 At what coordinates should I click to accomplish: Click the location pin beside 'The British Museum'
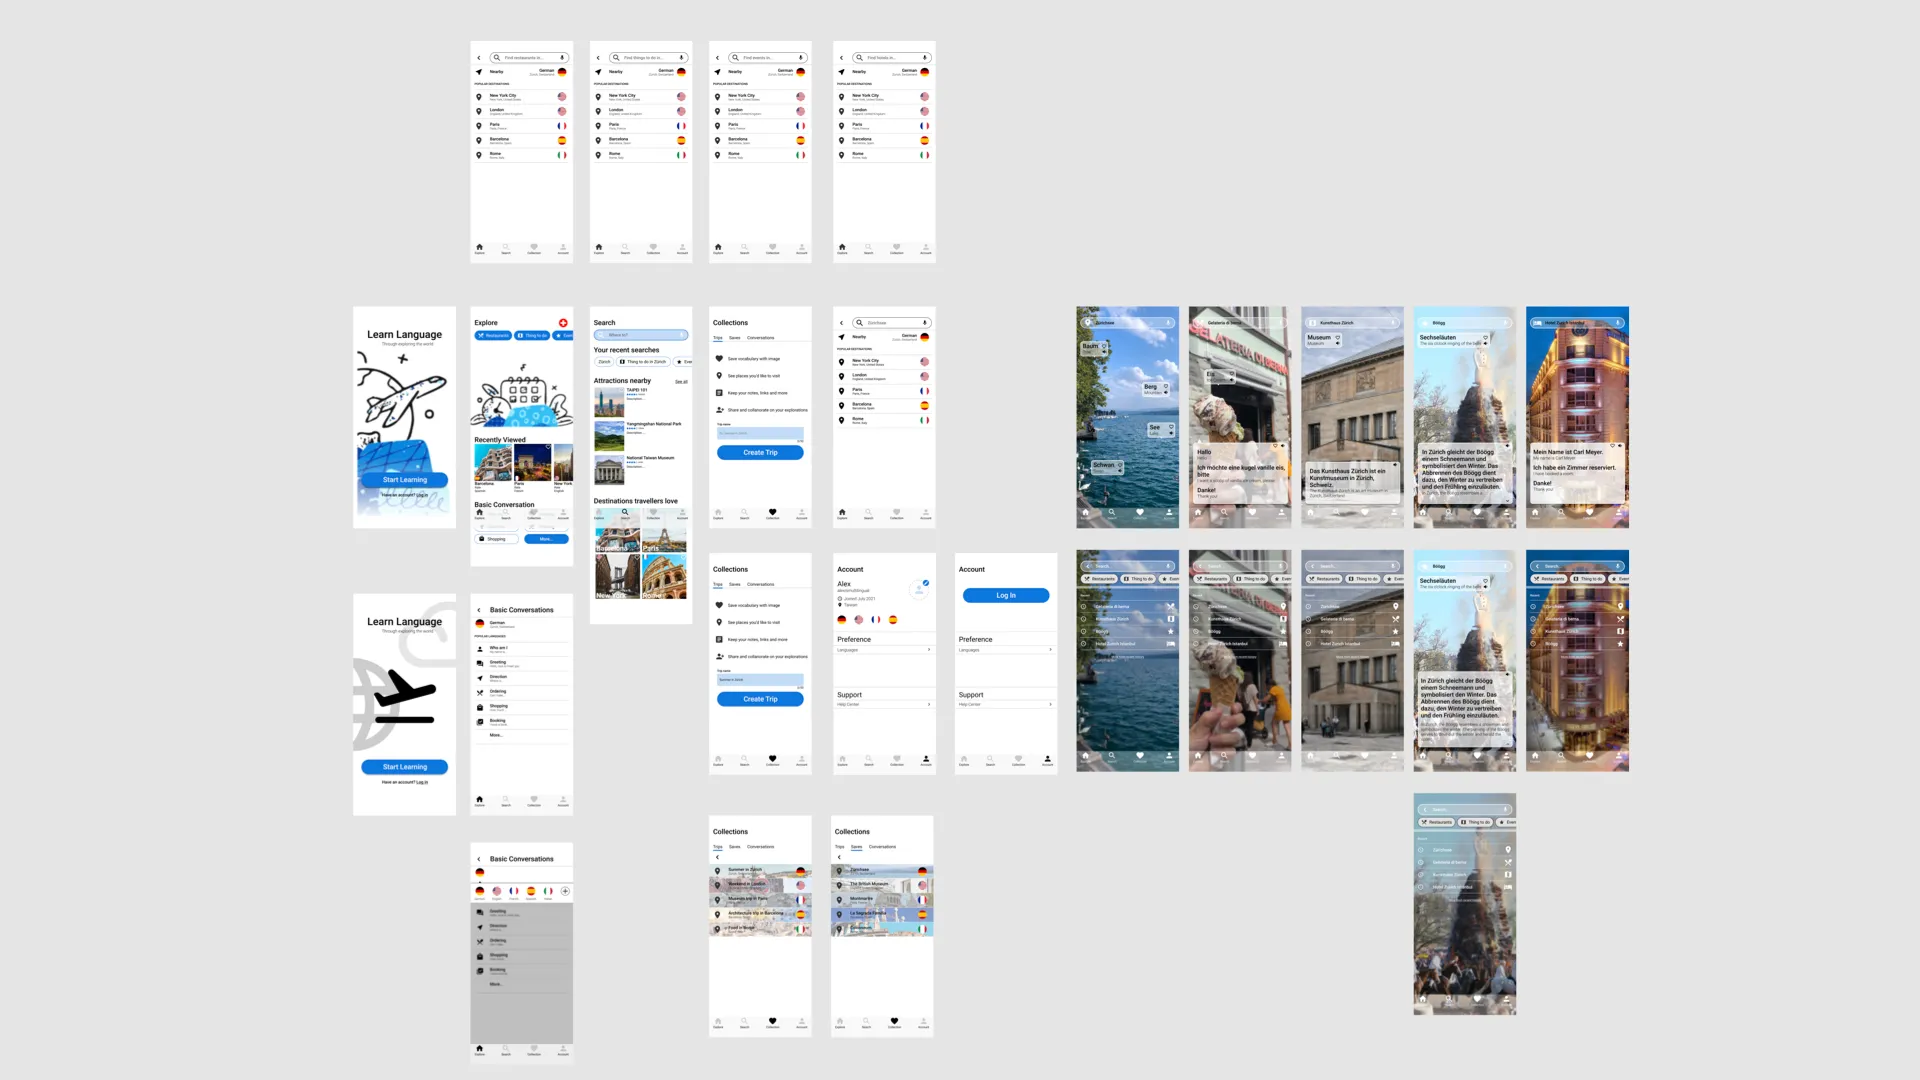pos(839,885)
